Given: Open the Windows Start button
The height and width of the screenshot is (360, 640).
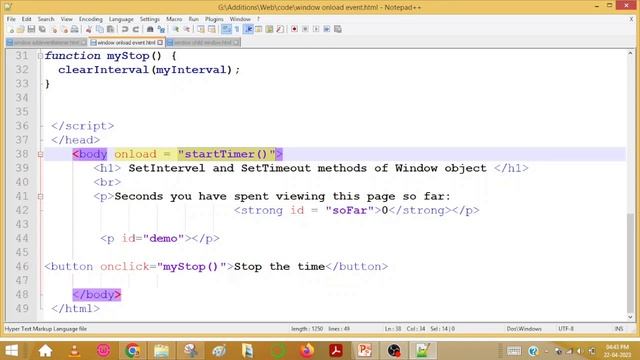Looking at the screenshot, I should [11, 351].
